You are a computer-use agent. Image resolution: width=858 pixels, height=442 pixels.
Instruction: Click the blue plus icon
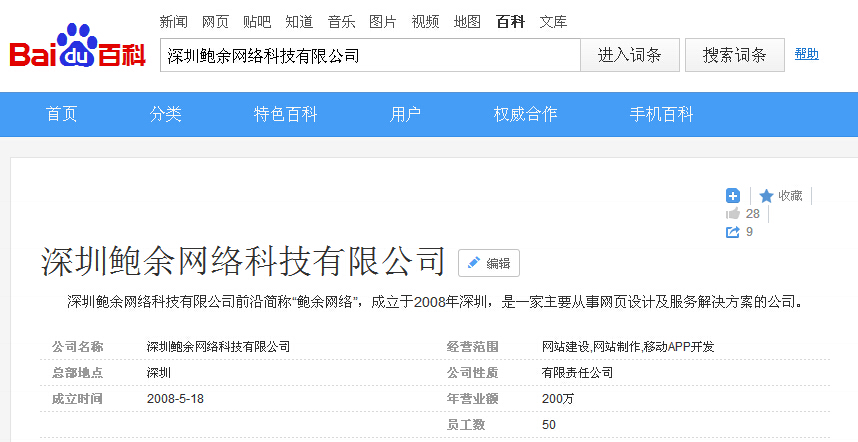pos(733,196)
